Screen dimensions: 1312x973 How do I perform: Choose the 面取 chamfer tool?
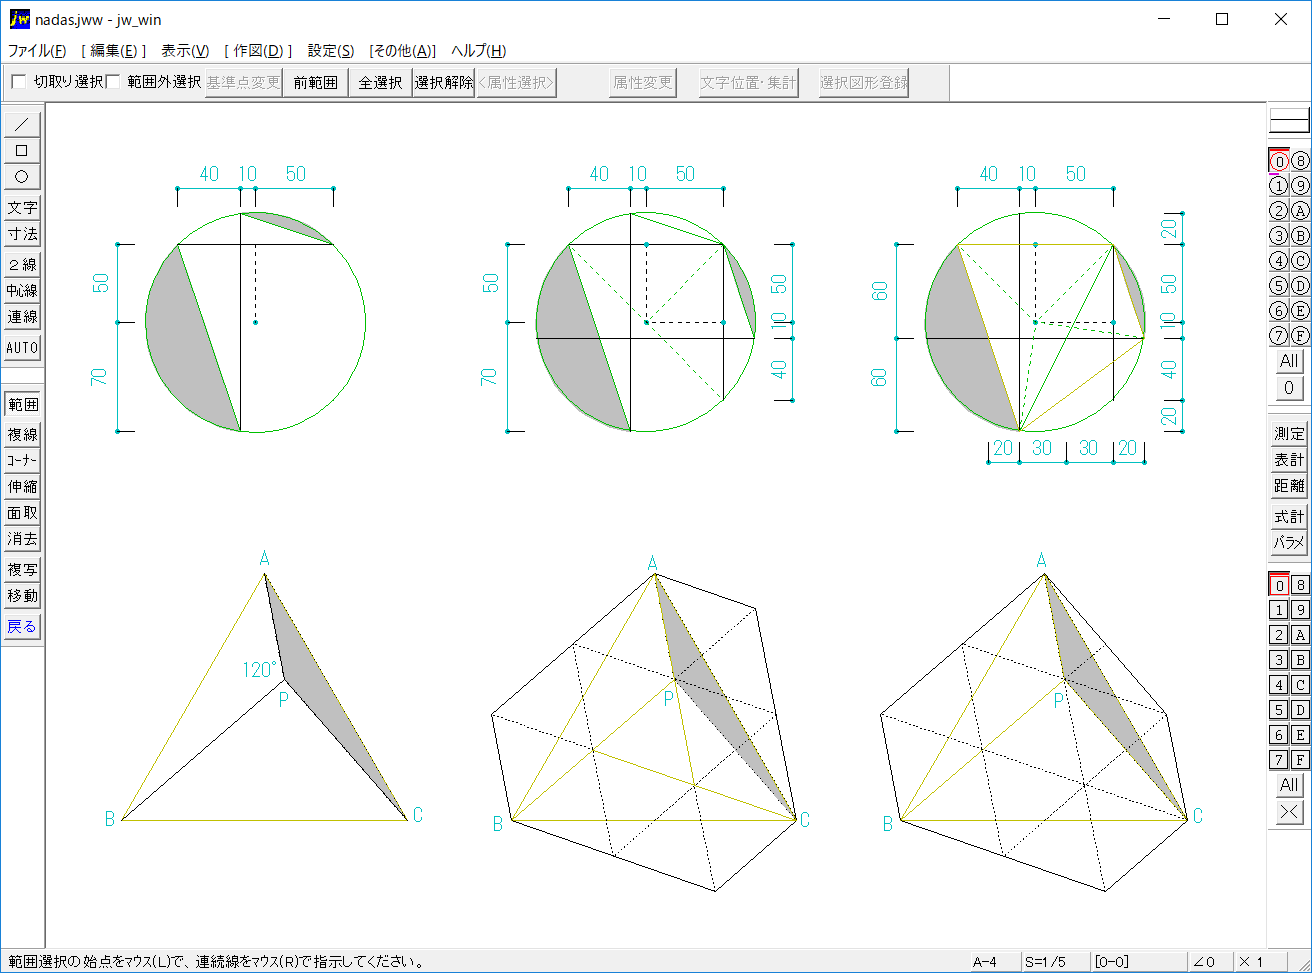(x=22, y=513)
